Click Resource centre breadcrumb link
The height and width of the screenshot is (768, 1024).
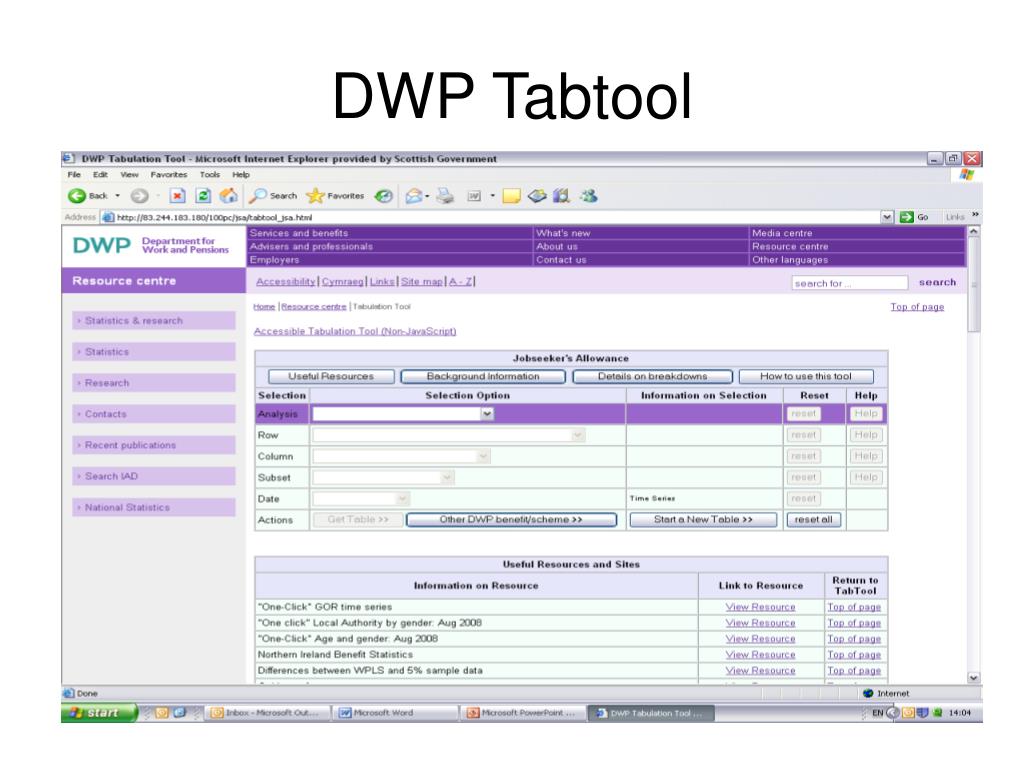pos(313,307)
